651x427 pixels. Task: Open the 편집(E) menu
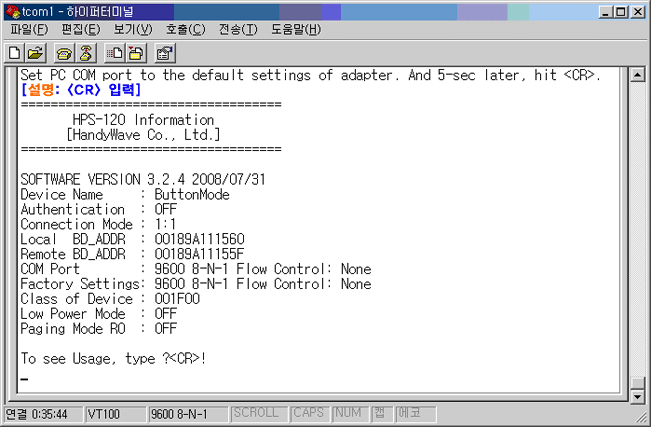coord(81,29)
